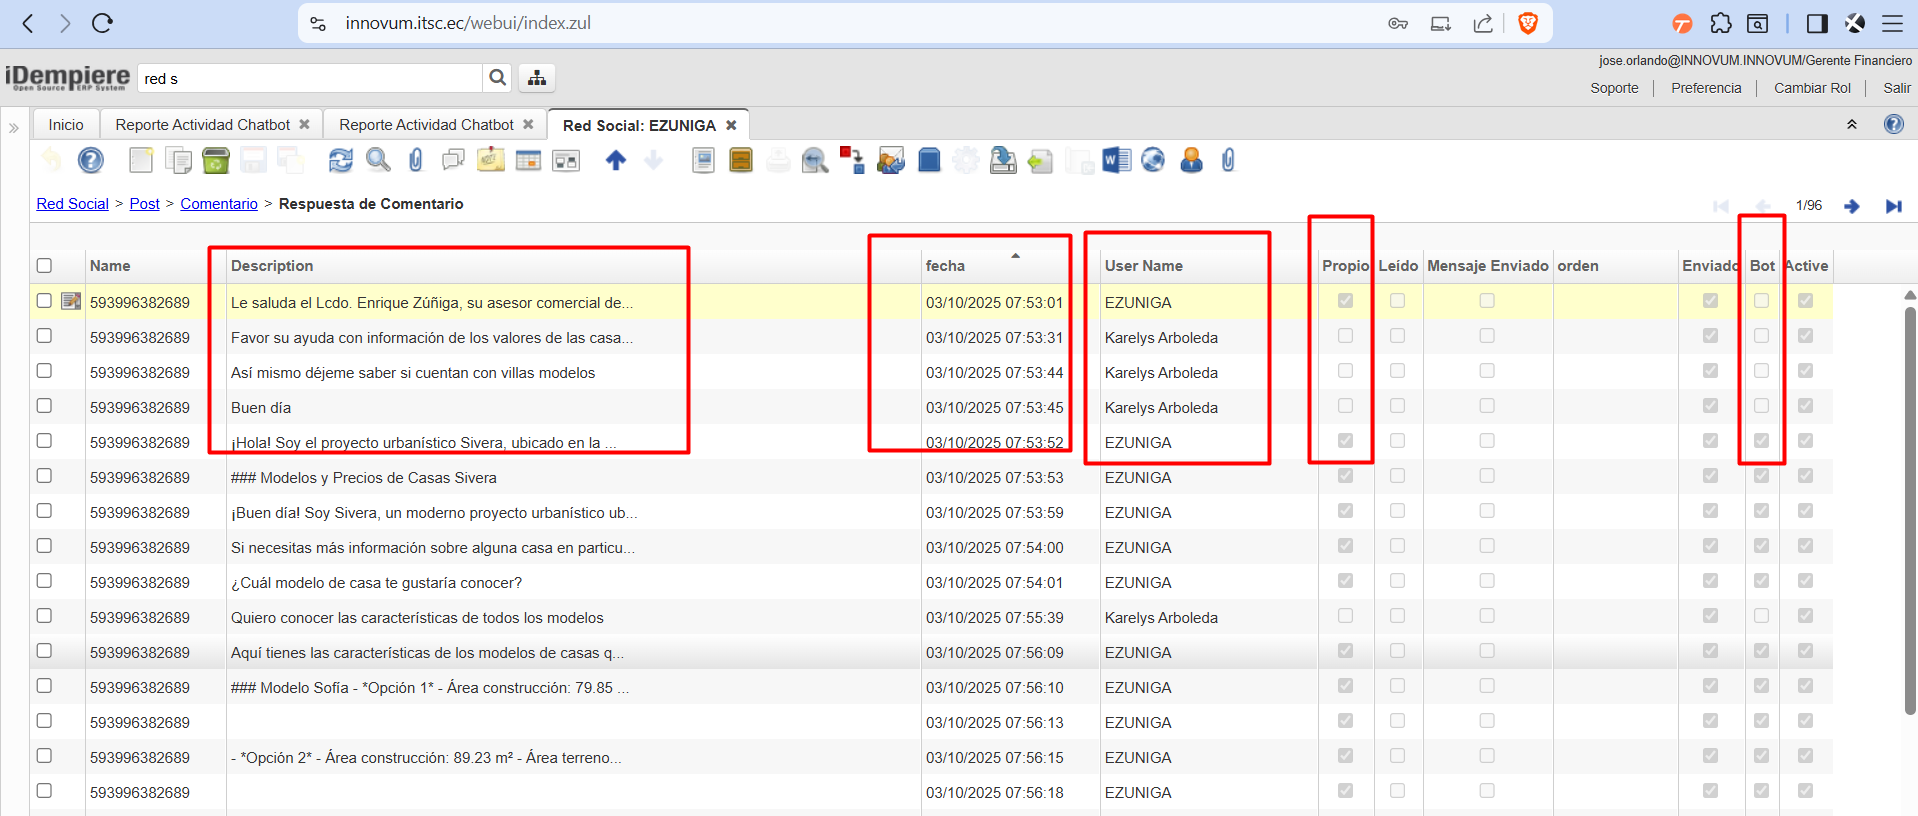Open the Find record magnifier icon
Screen dimensions: 1918x816
[x=378, y=160]
